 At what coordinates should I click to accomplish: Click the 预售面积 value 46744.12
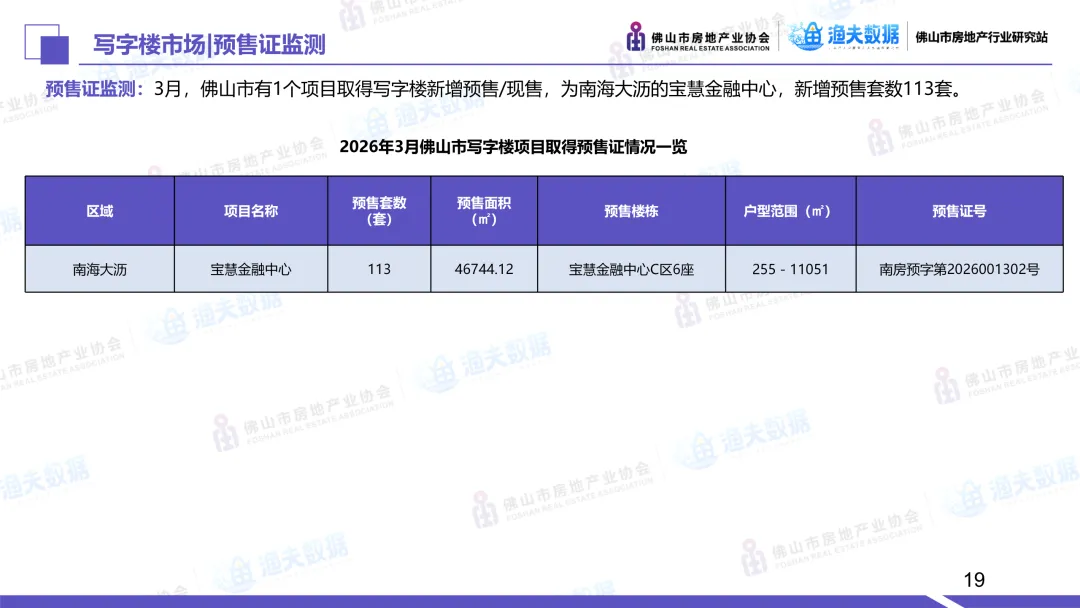click(483, 269)
